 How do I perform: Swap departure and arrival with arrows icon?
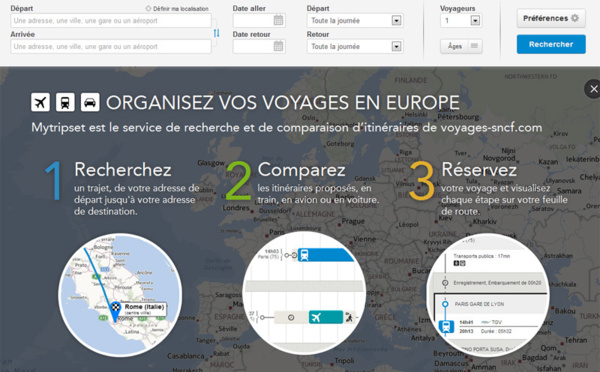point(217,33)
